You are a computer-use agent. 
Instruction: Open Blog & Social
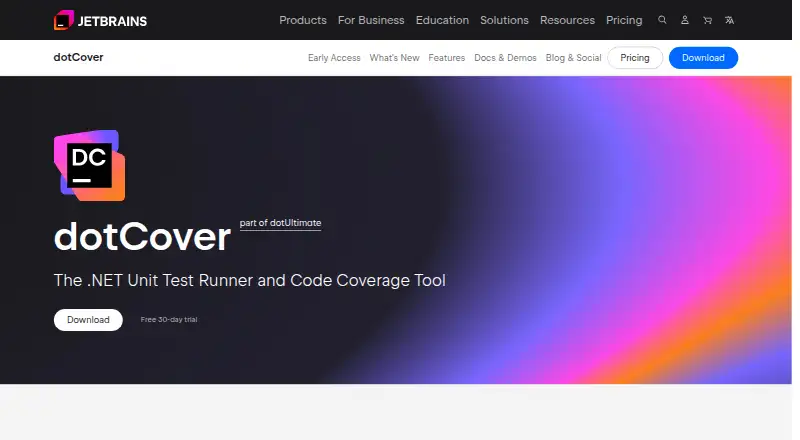[573, 58]
